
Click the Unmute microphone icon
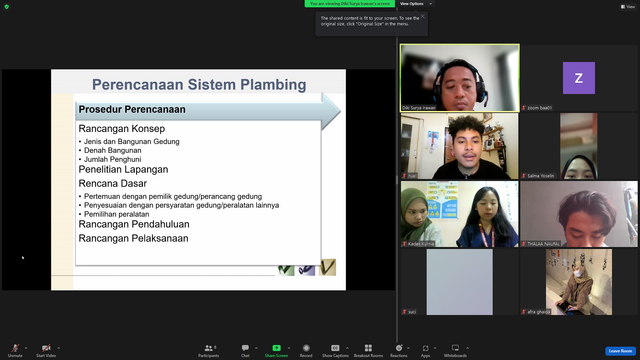pos(15,348)
